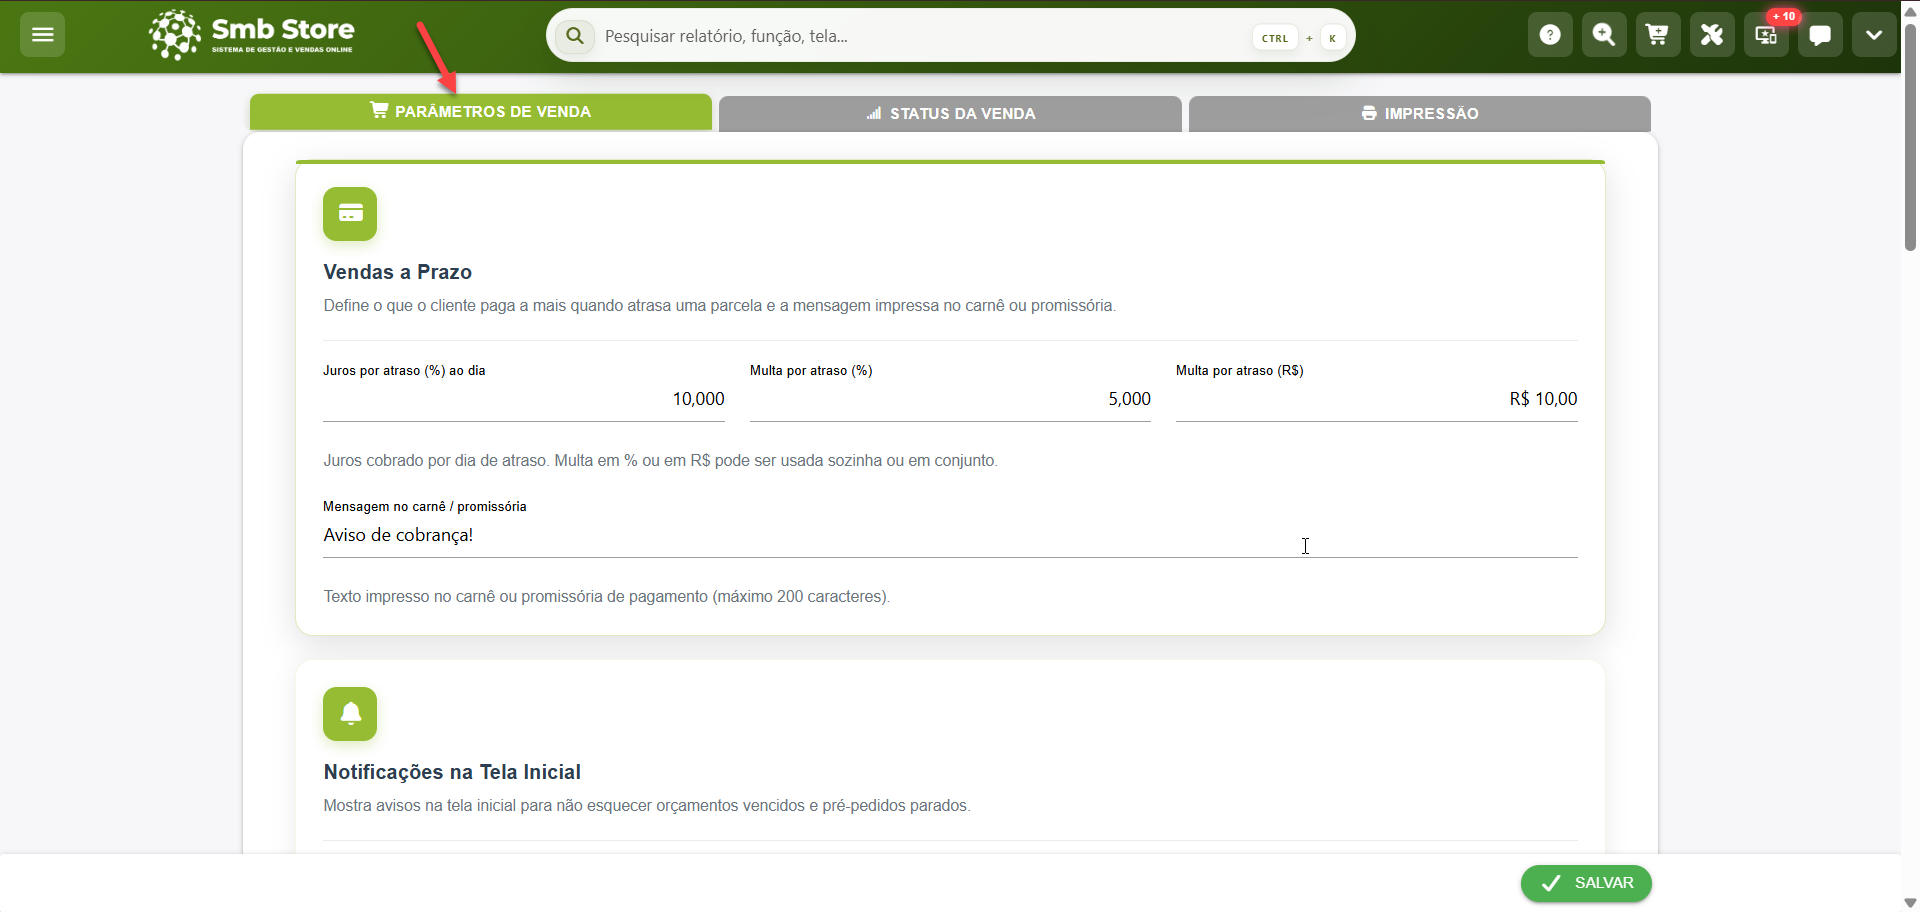Image resolution: width=1920 pixels, height=912 pixels.
Task: Open the shopping cart icon in header
Action: pyautogui.click(x=1658, y=35)
